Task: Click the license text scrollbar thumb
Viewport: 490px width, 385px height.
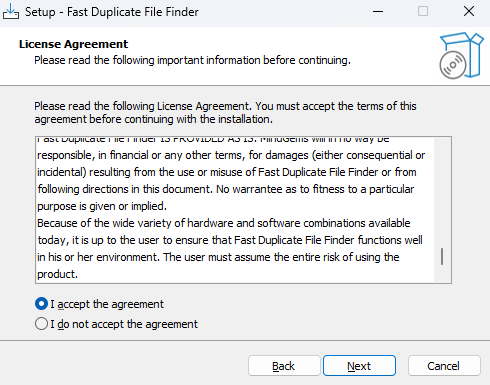Action: (x=442, y=256)
